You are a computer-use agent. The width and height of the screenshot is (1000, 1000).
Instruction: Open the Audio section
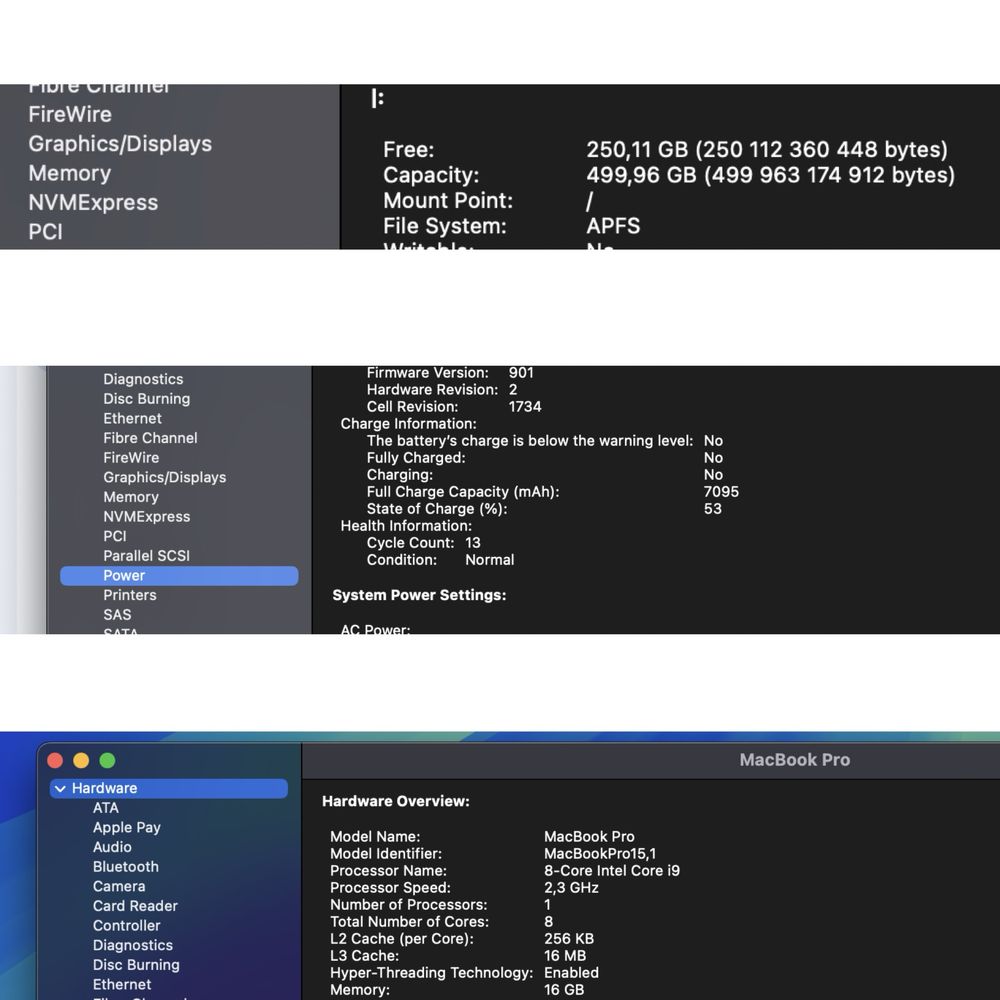(112, 847)
